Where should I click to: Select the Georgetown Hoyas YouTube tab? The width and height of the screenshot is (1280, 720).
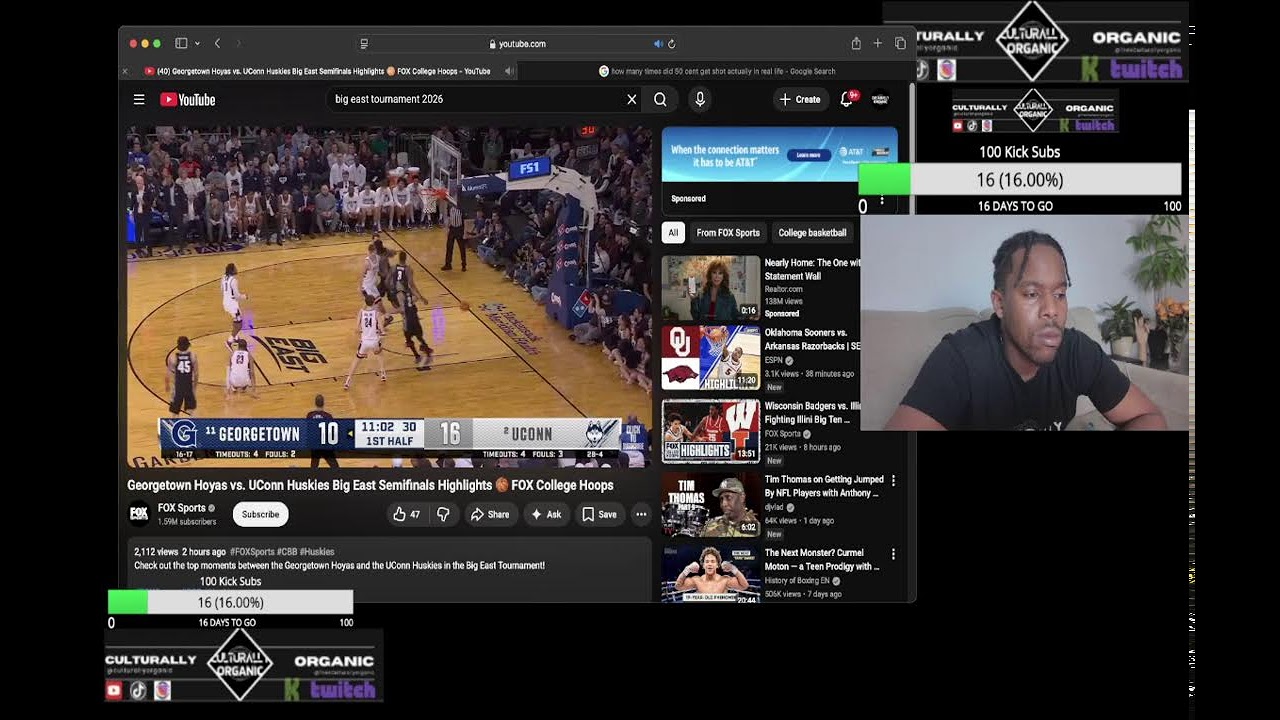point(317,71)
